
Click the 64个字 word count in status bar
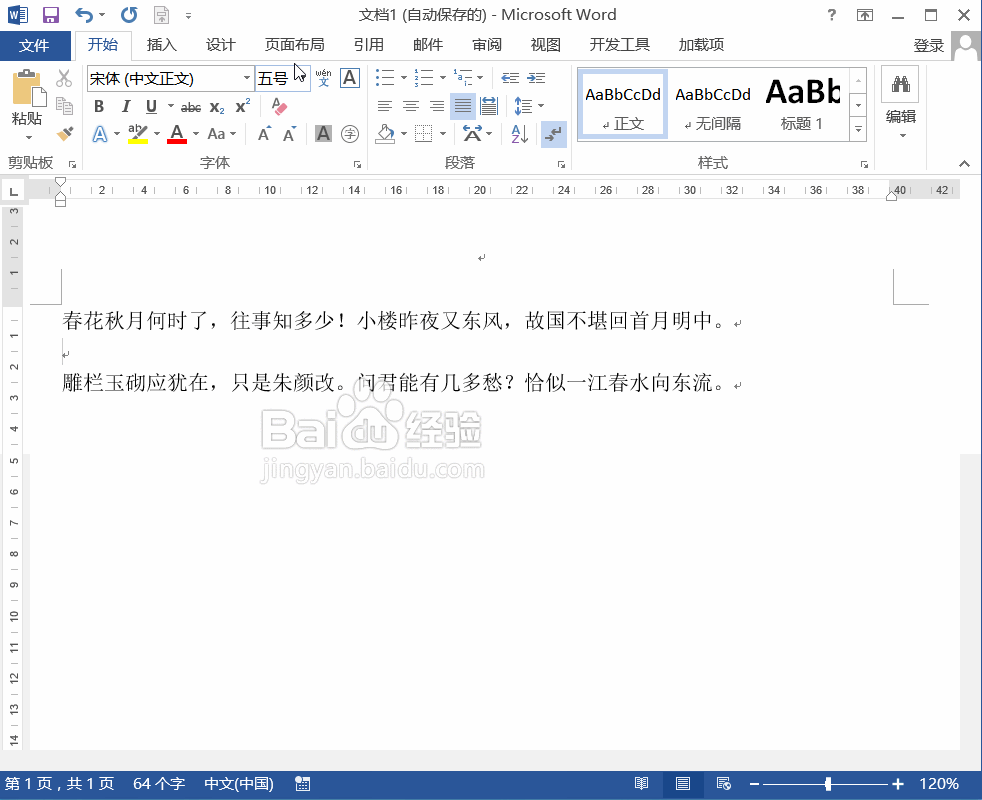pyautogui.click(x=156, y=784)
